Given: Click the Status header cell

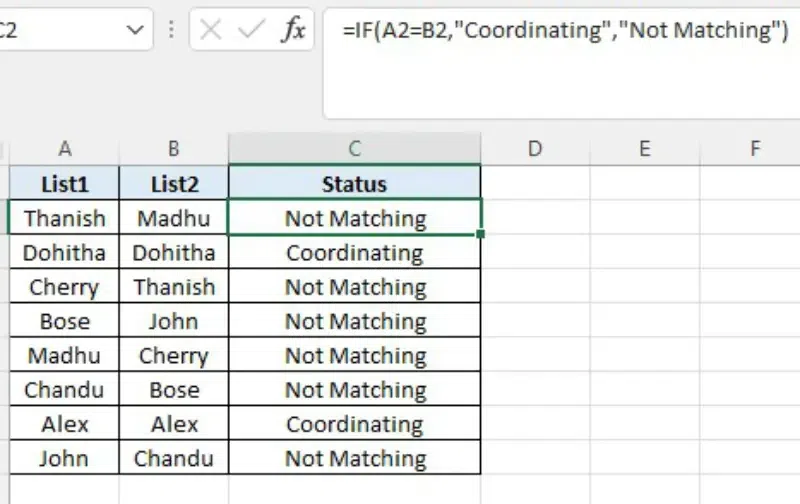Looking at the screenshot, I should pos(355,184).
